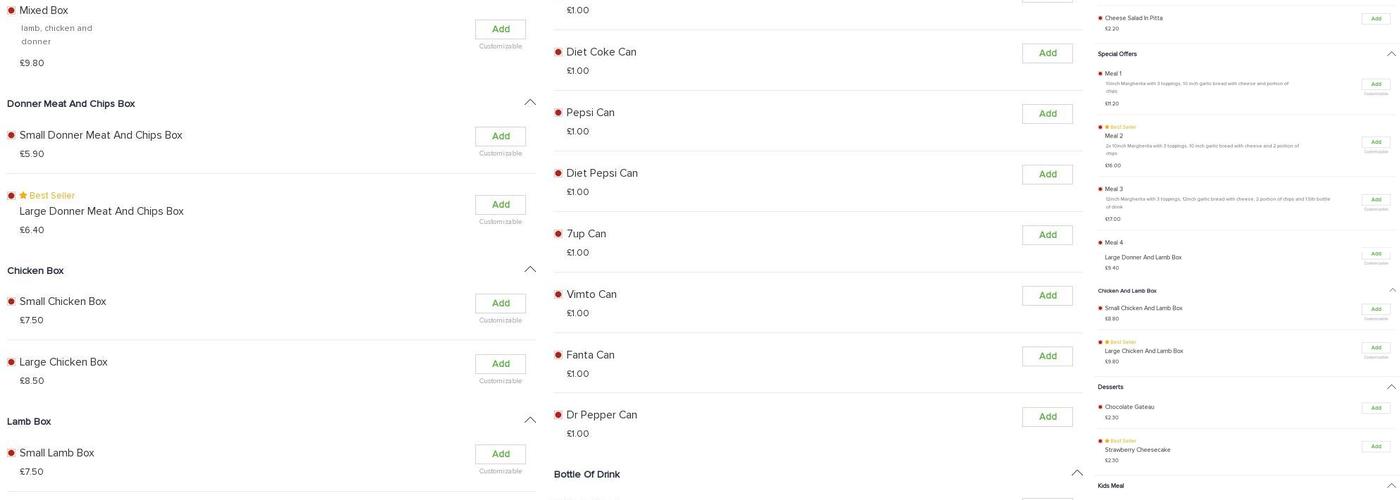This screenshot has height=500, width=1400.
Task: Add Meal 1 special offer
Action: tap(1375, 84)
